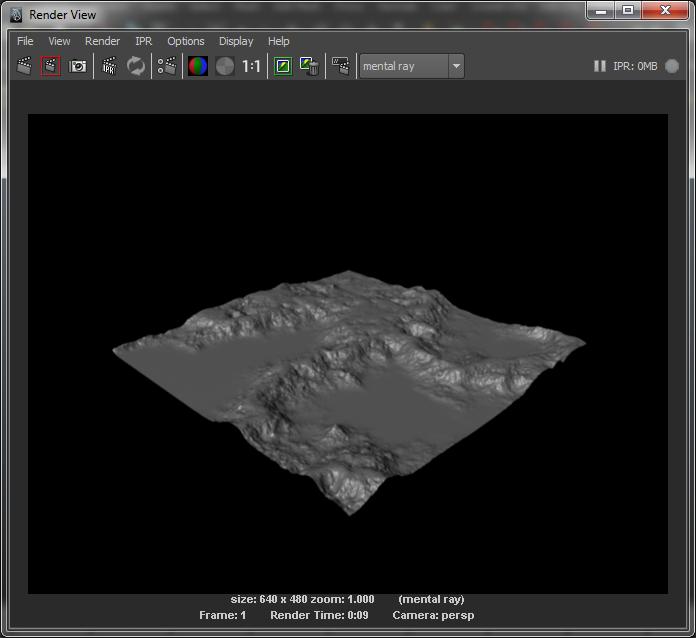Click the Maya icon in the title bar

click(16, 15)
